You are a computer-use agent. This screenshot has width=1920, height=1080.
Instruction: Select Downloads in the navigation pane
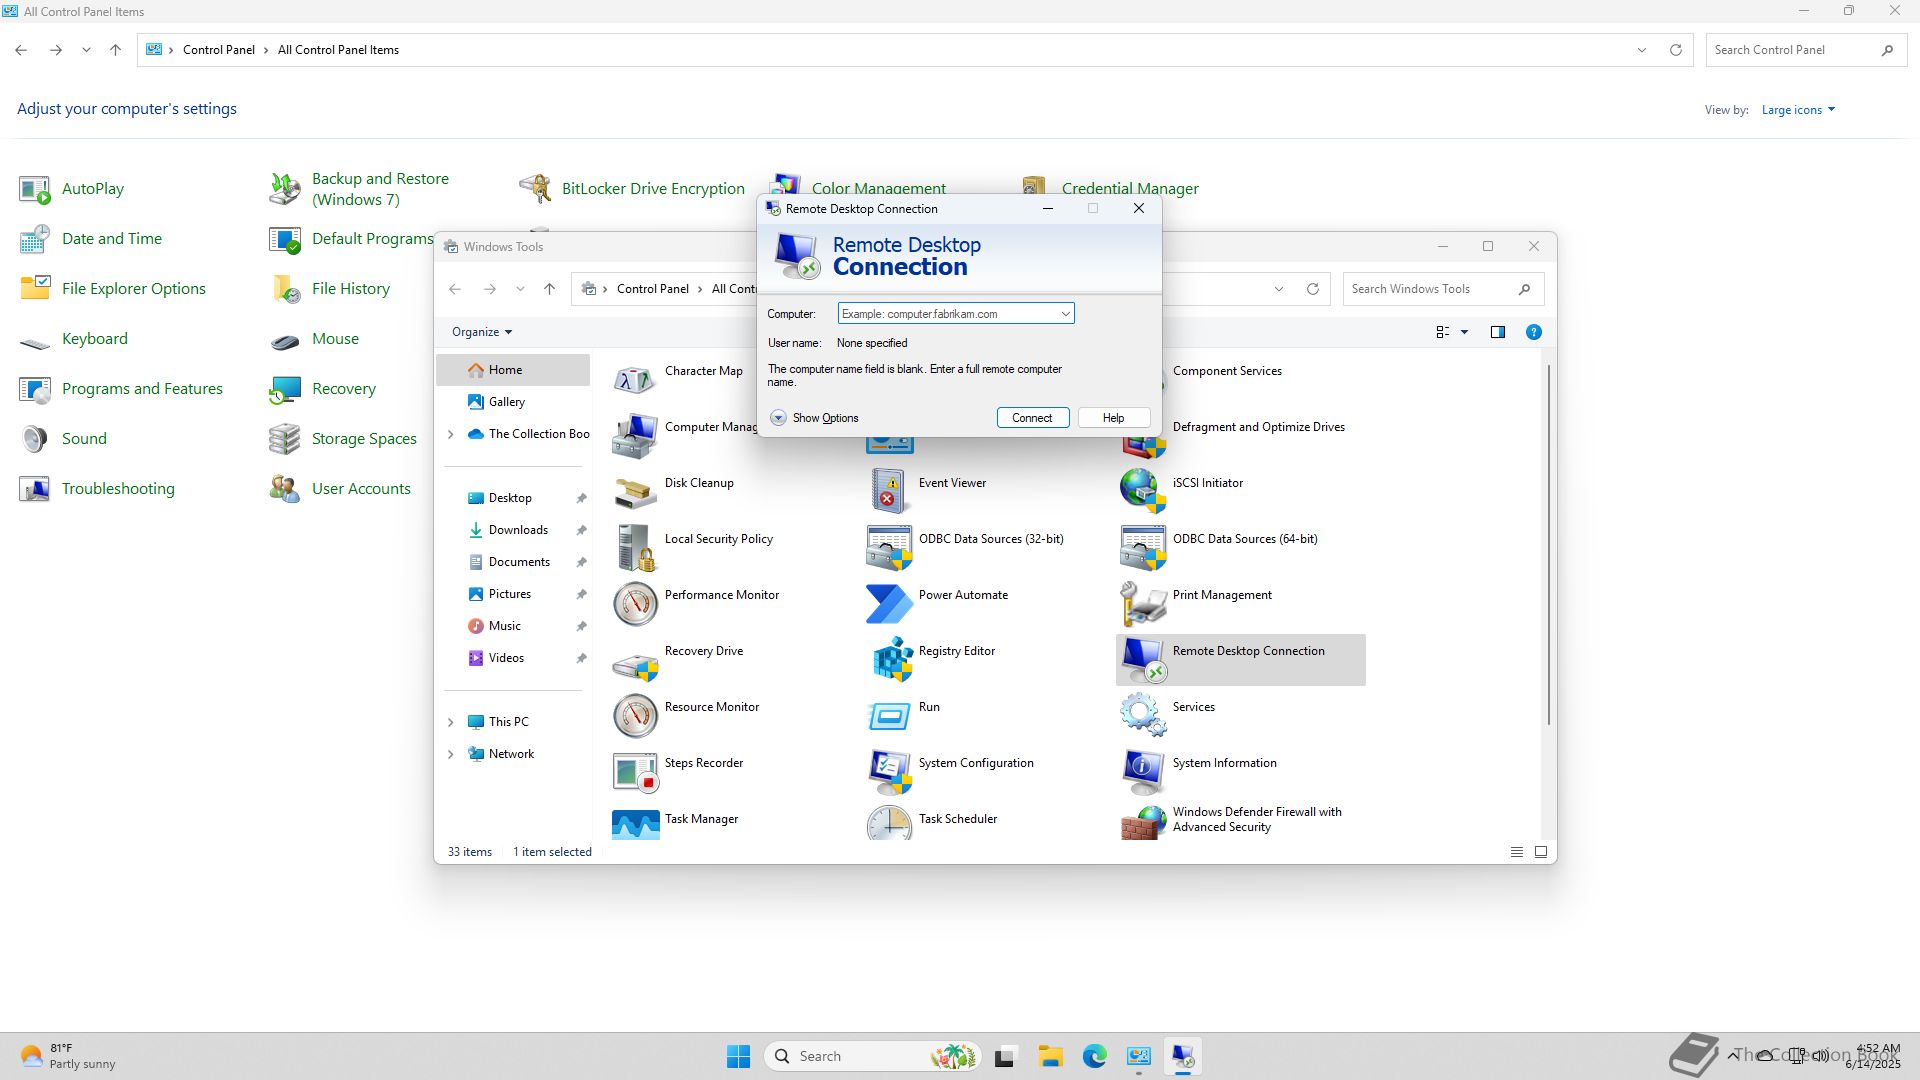click(517, 530)
